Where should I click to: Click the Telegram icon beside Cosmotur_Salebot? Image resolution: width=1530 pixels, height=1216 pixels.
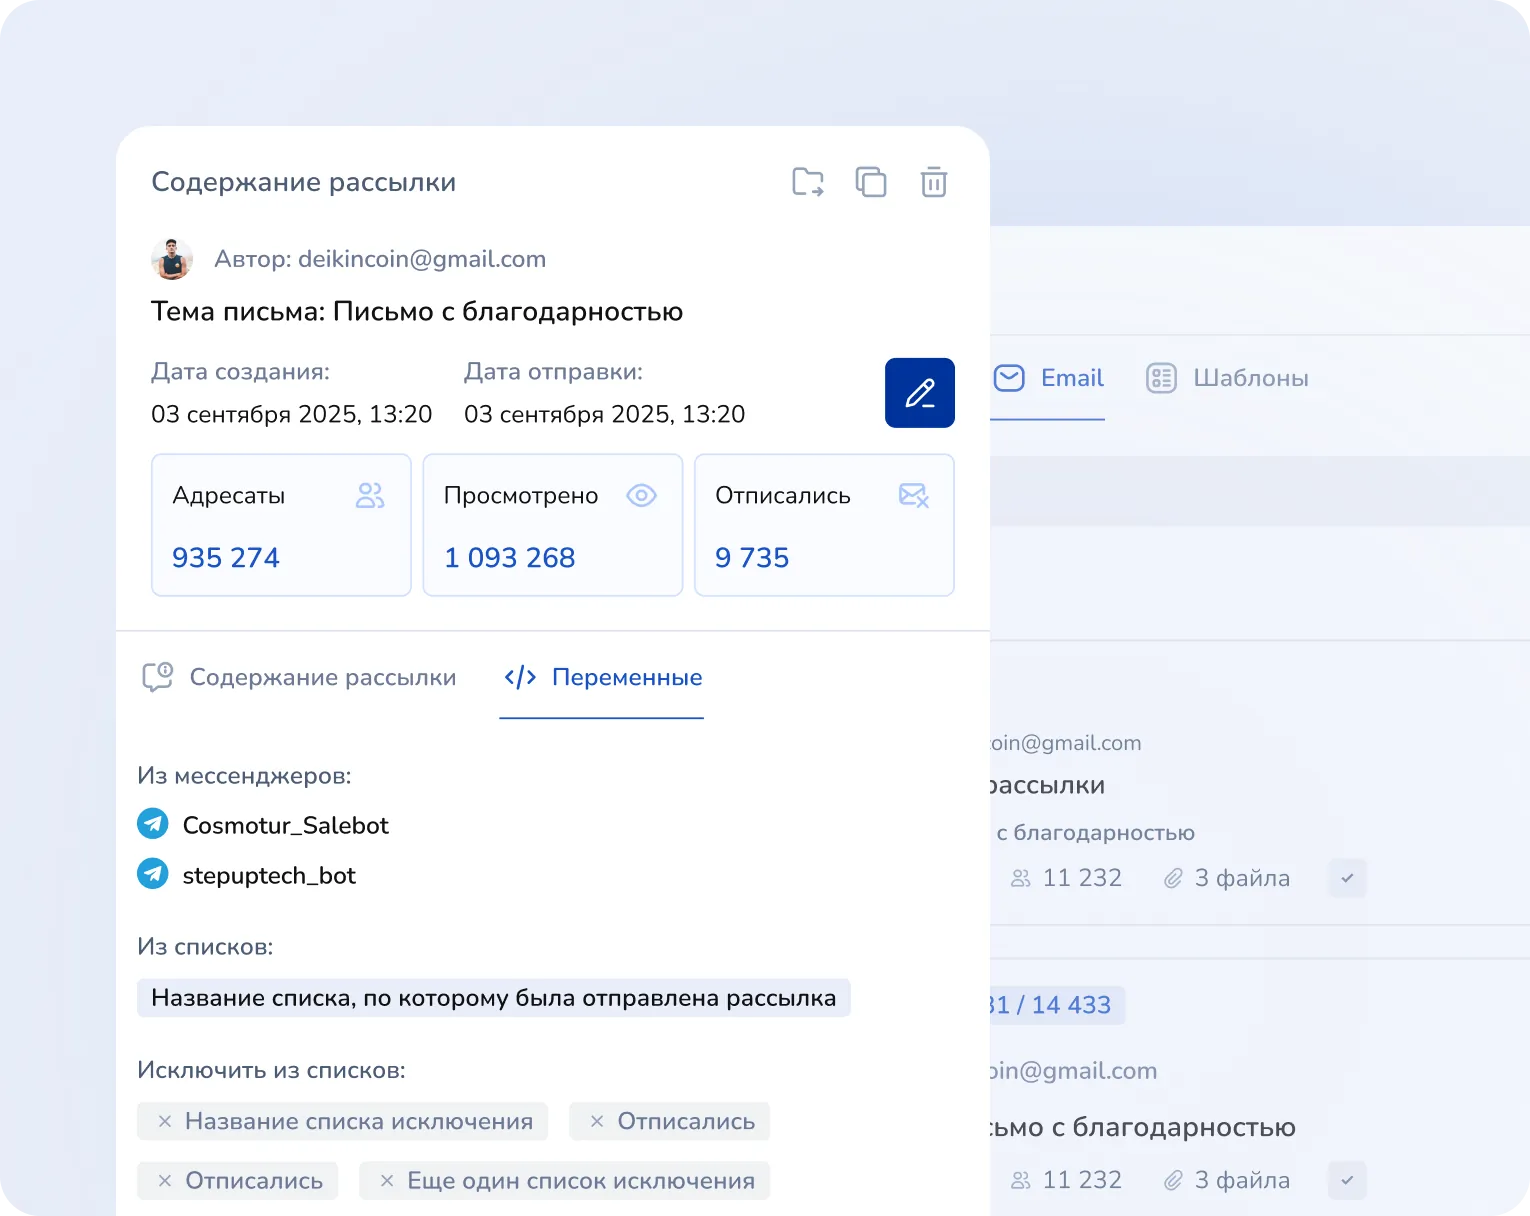click(x=152, y=823)
